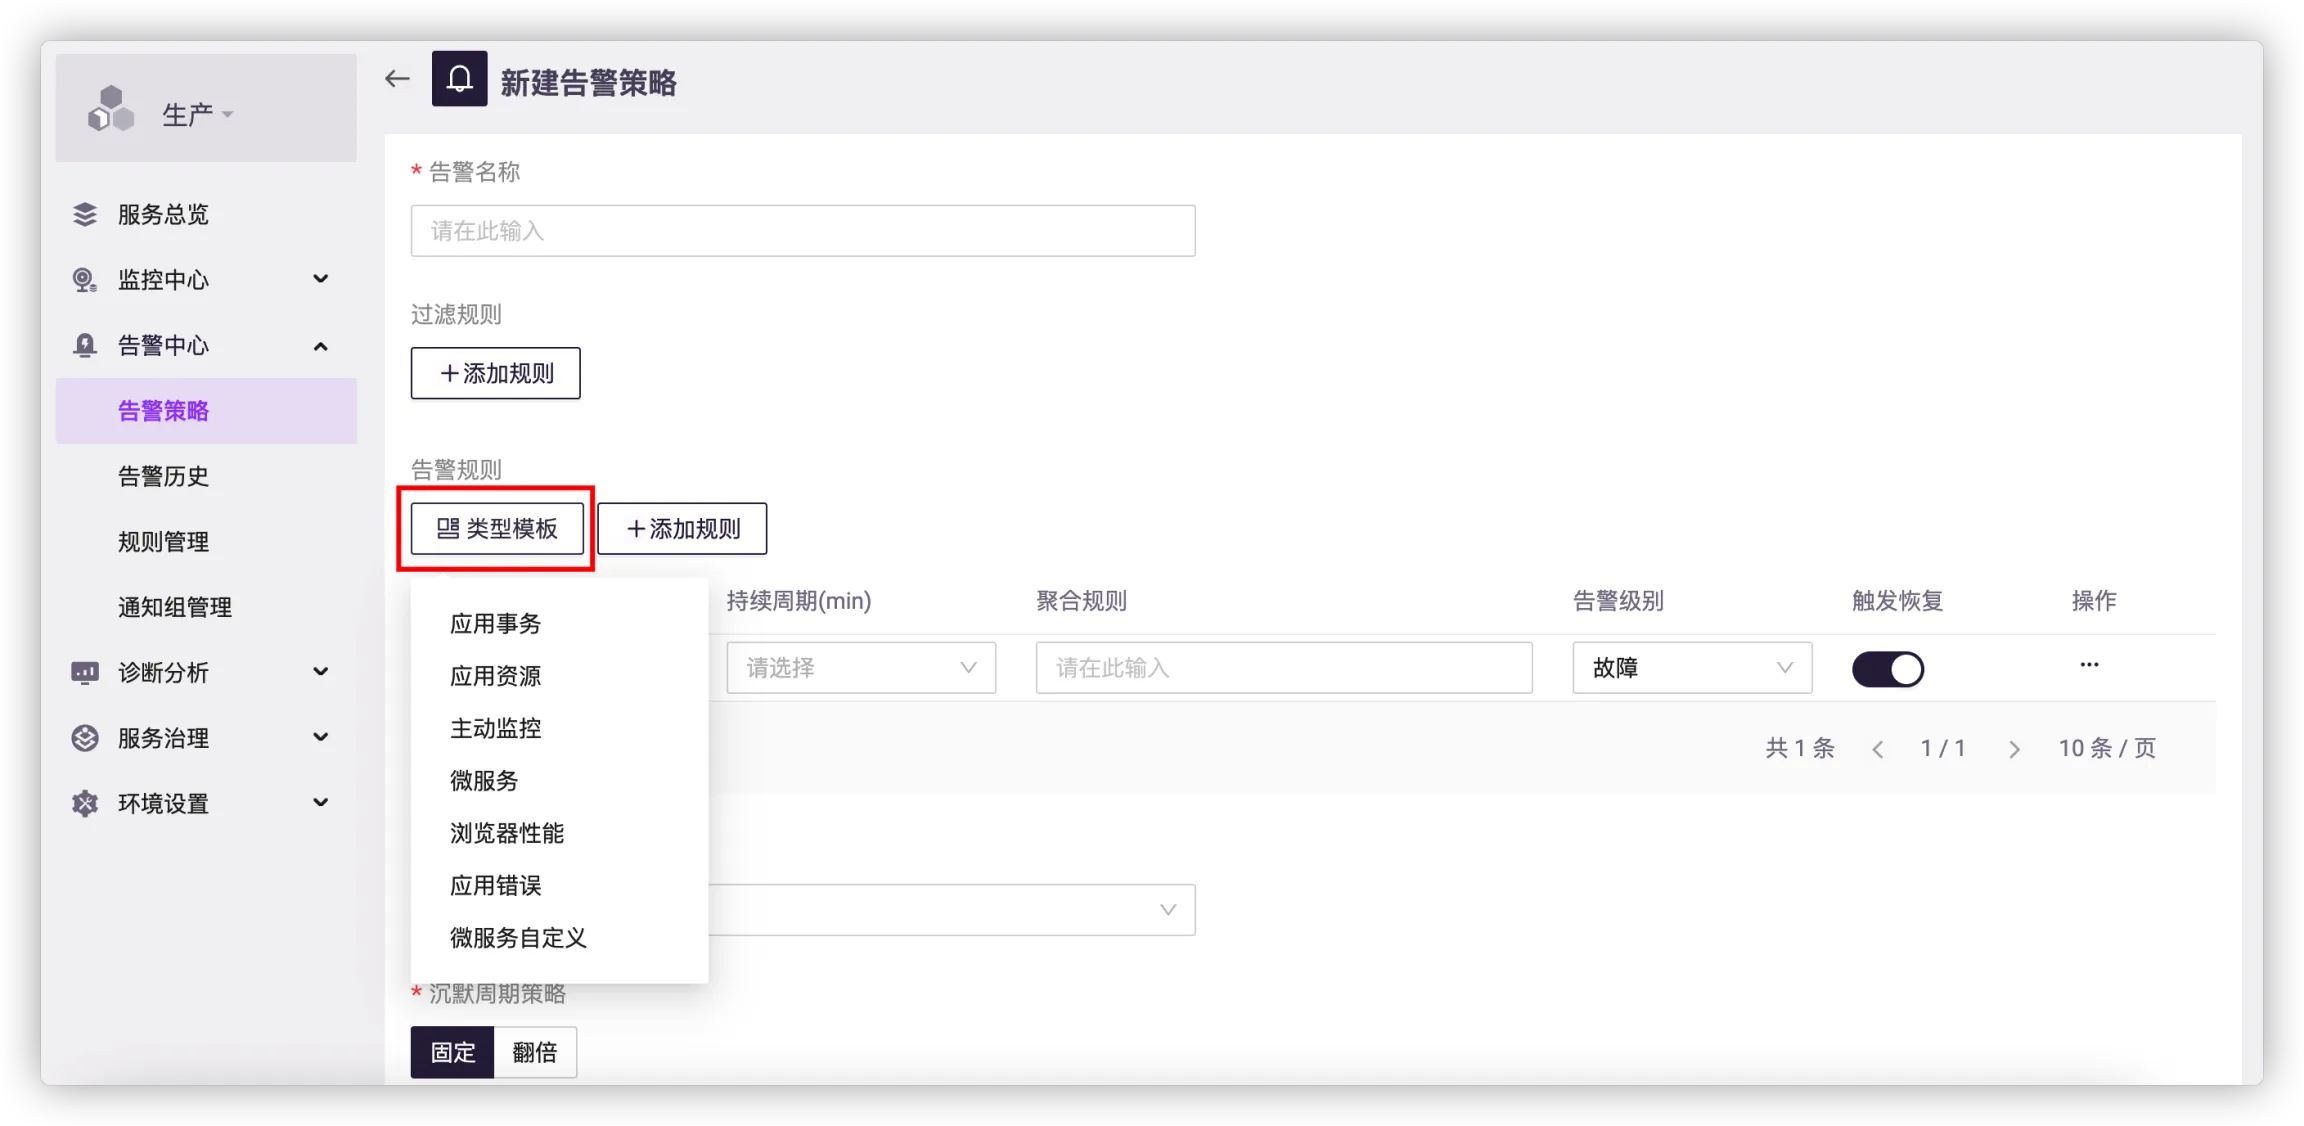Click the 服务治理 sidebar icon
This screenshot has width=2304, height=1126.
[x=85, y=738]
